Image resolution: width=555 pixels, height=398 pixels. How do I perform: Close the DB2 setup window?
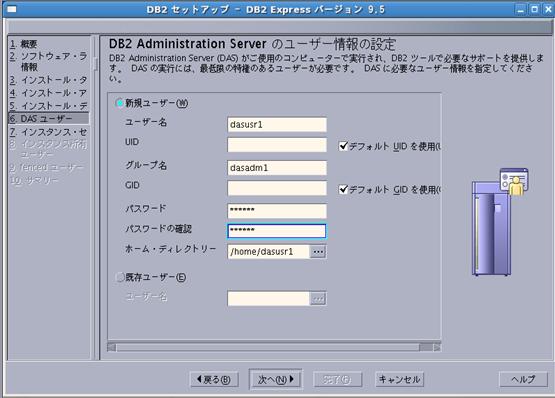pos(548,9)
